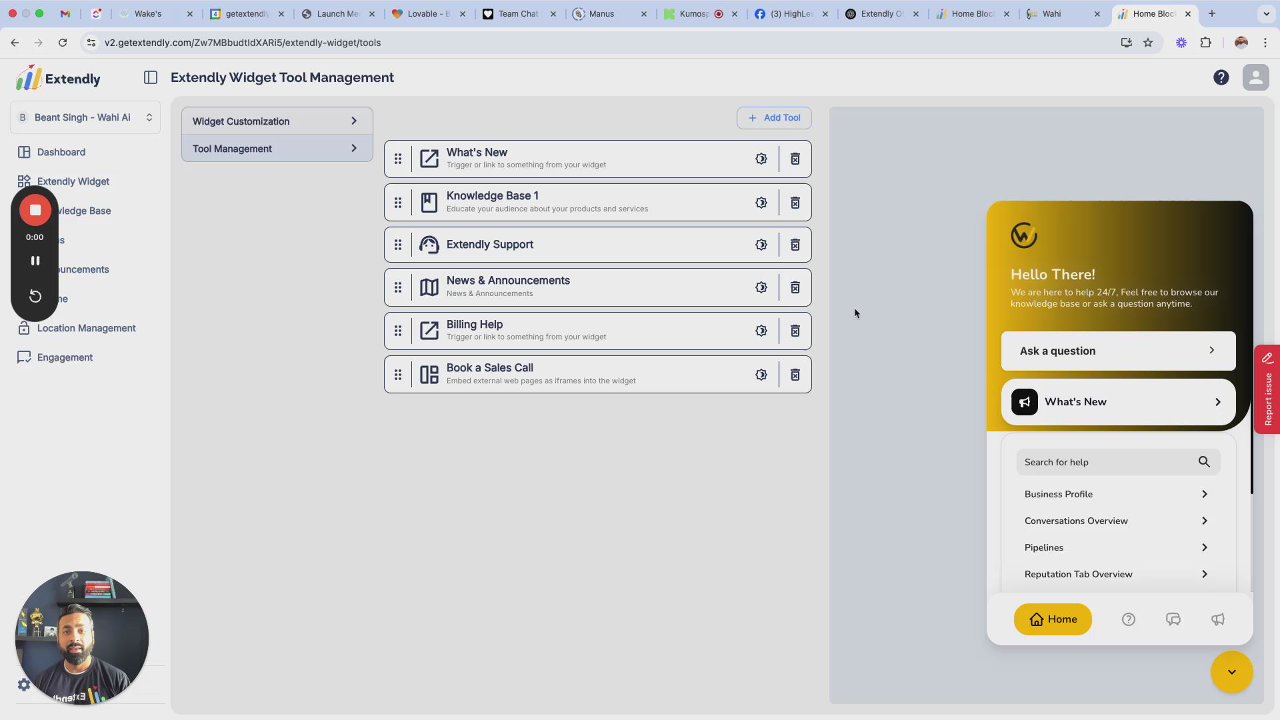This screenshot has width=1280, height=720.
Task: Open the sidebar settings gear icon
Action: 24,685
